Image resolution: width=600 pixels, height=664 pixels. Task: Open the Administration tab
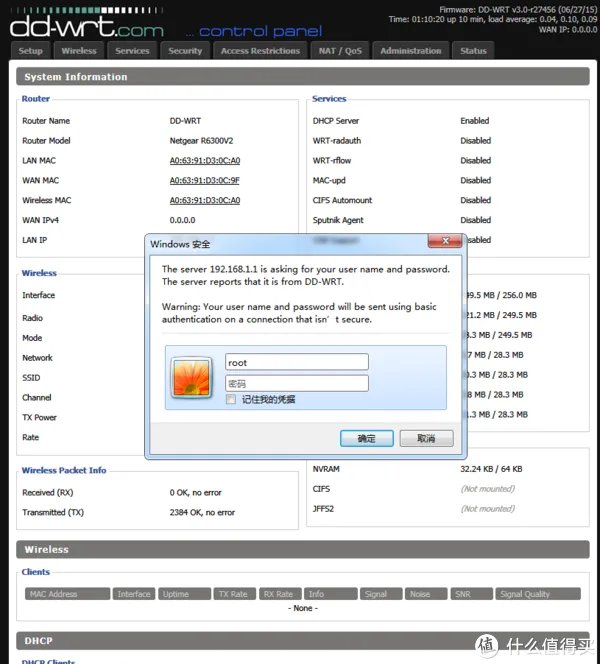click(410, 51)
